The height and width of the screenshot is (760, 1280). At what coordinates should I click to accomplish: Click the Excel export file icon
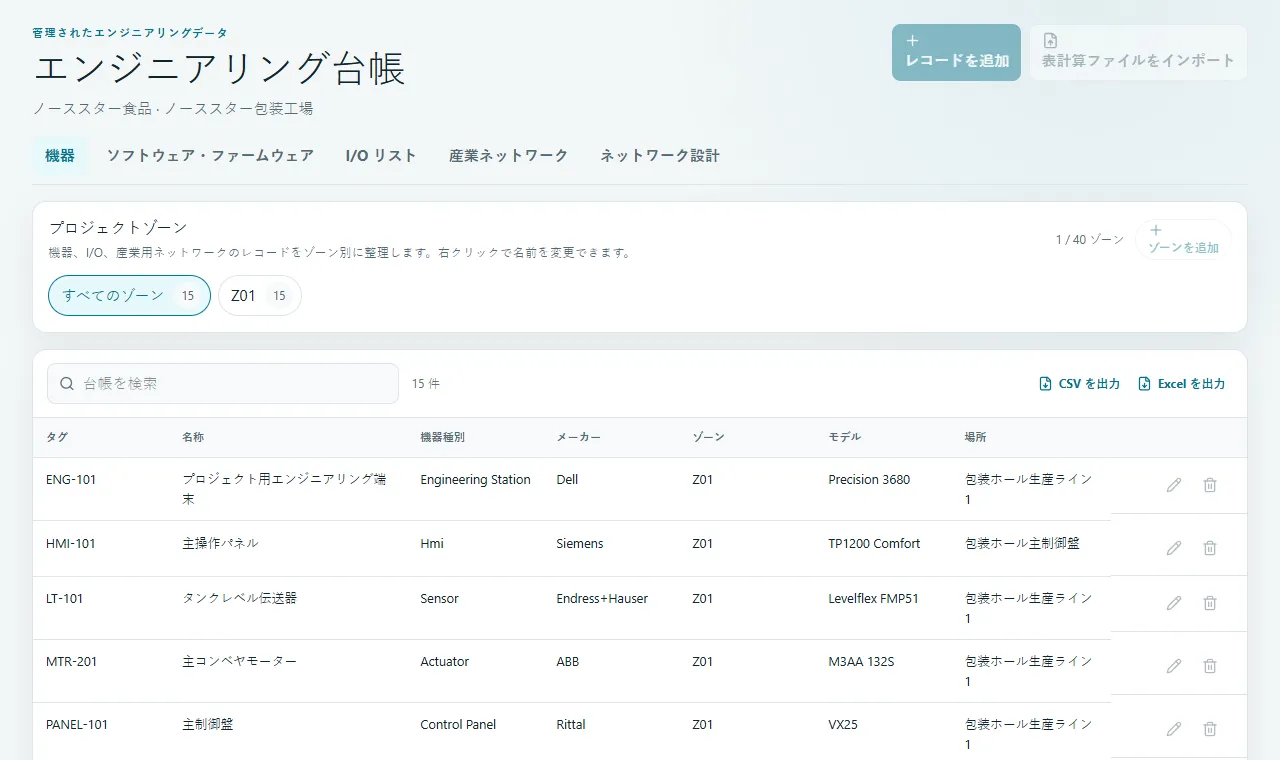tap(1145, 384)
